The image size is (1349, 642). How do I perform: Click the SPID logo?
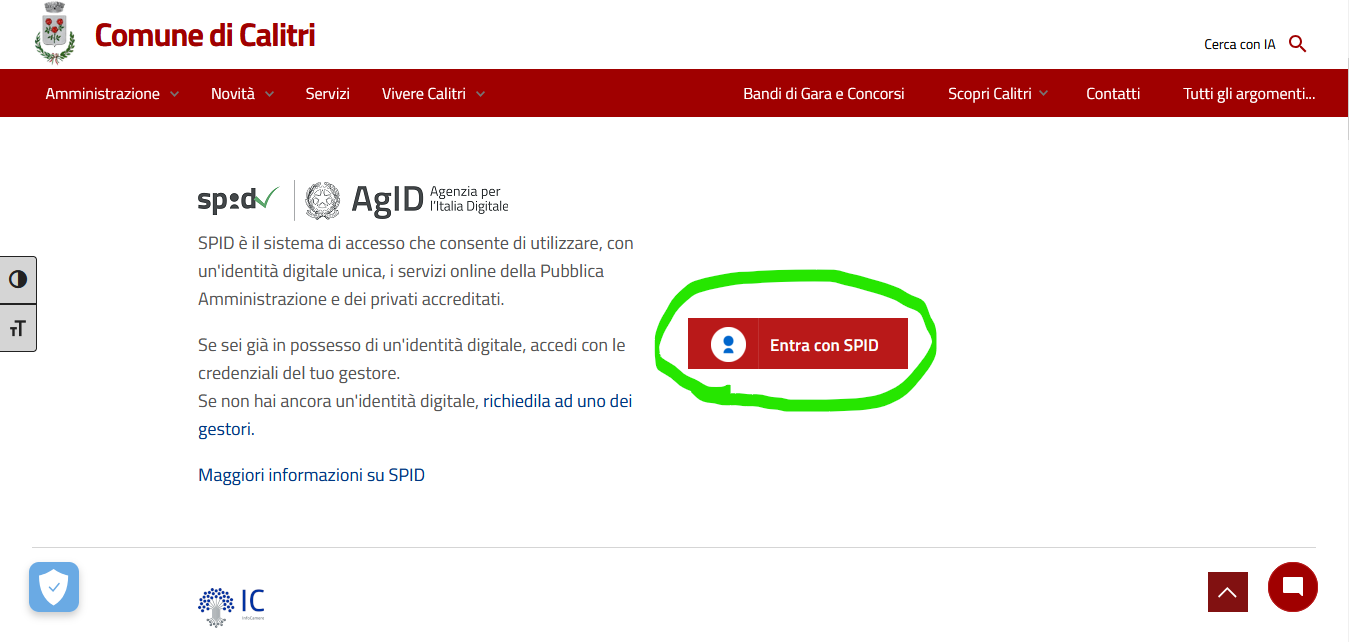(238, 199)
